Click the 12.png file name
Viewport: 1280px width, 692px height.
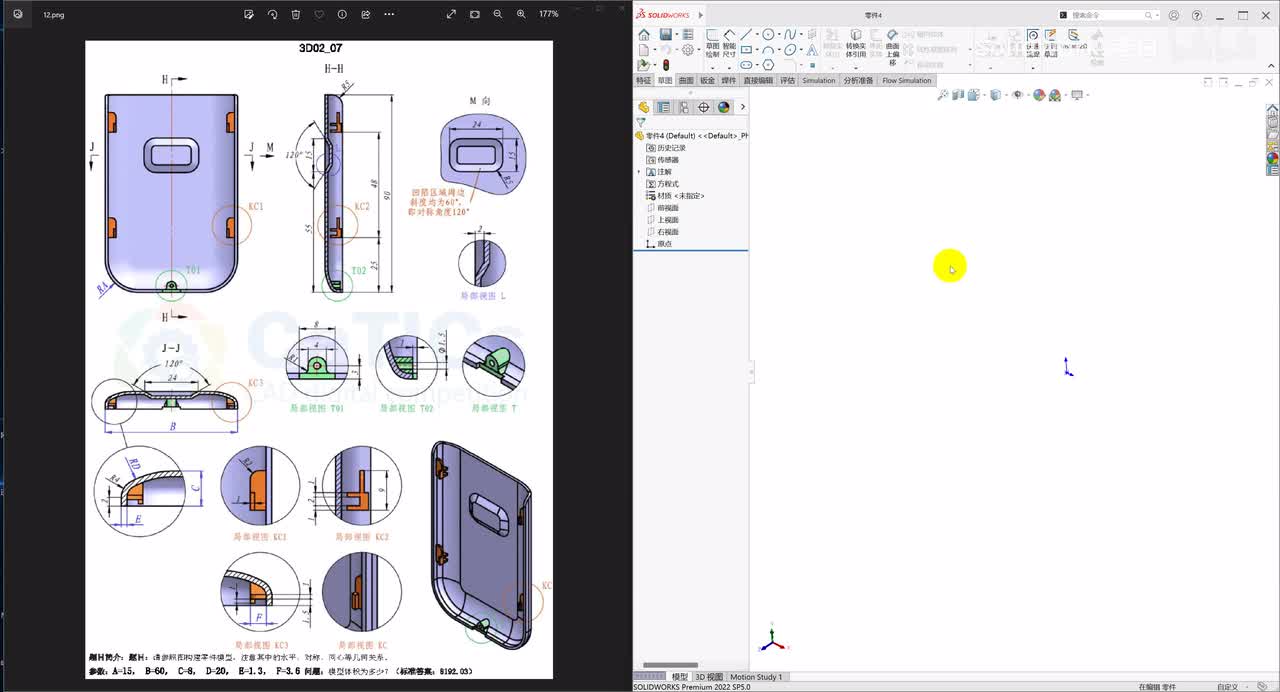point(53,15)
